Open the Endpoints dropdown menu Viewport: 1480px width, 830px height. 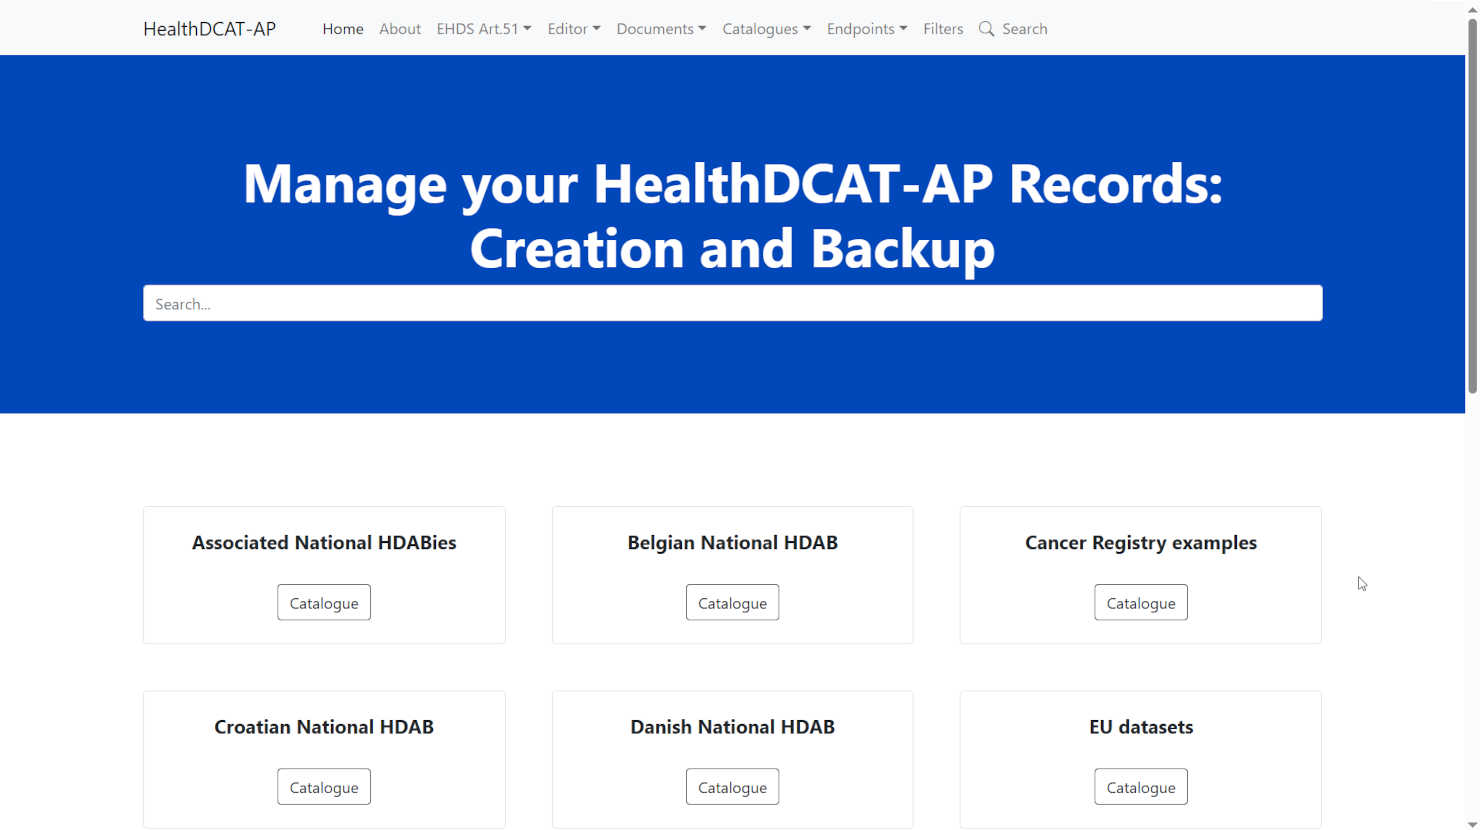click(866, 29)
